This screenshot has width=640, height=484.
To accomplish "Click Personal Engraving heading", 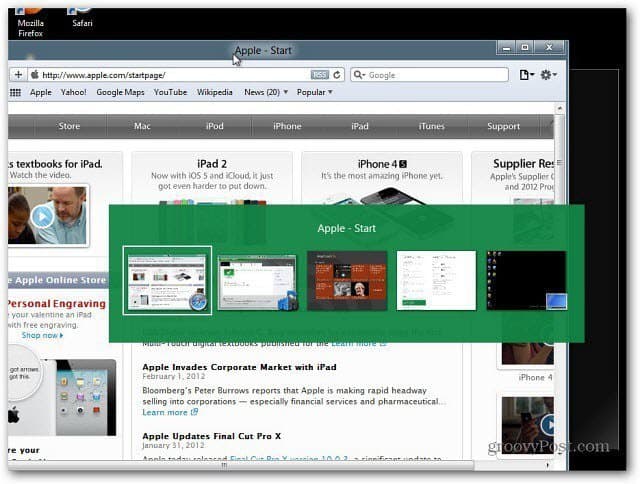I will 56,304.
